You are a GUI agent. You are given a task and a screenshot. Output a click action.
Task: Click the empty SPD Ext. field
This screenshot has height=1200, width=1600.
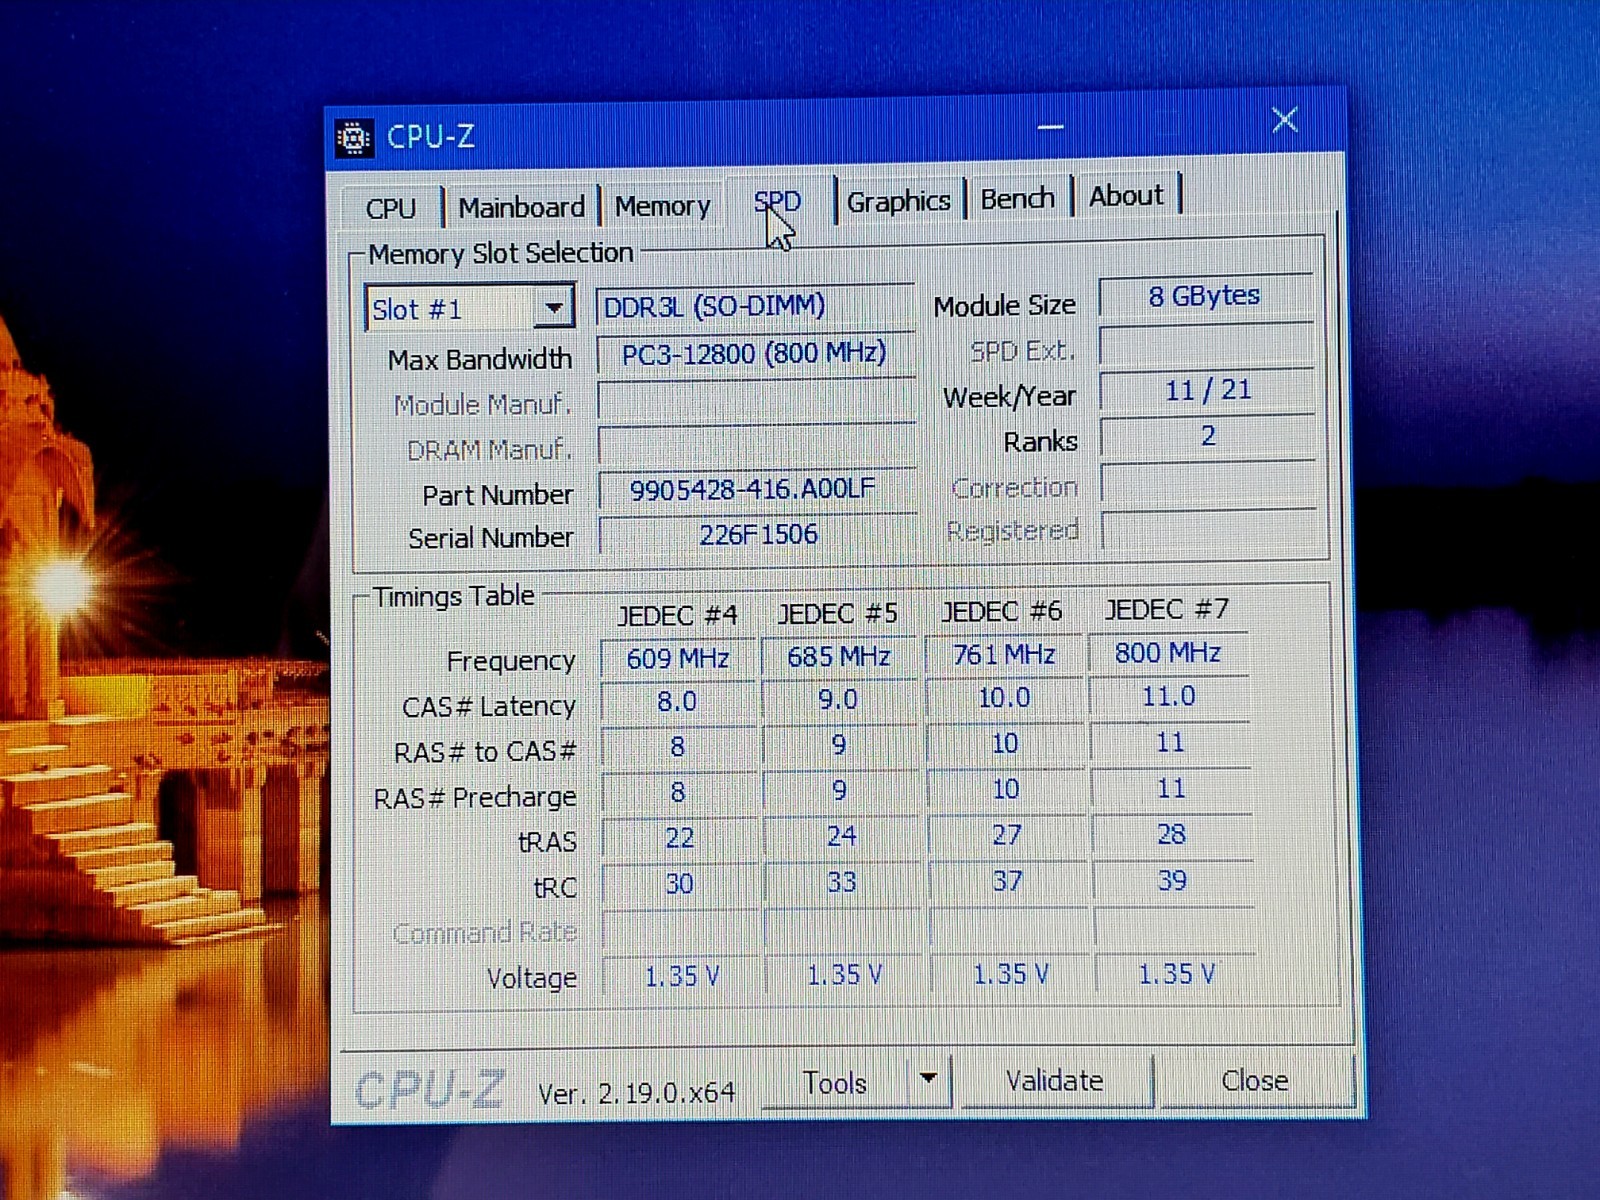point(1206,346)
